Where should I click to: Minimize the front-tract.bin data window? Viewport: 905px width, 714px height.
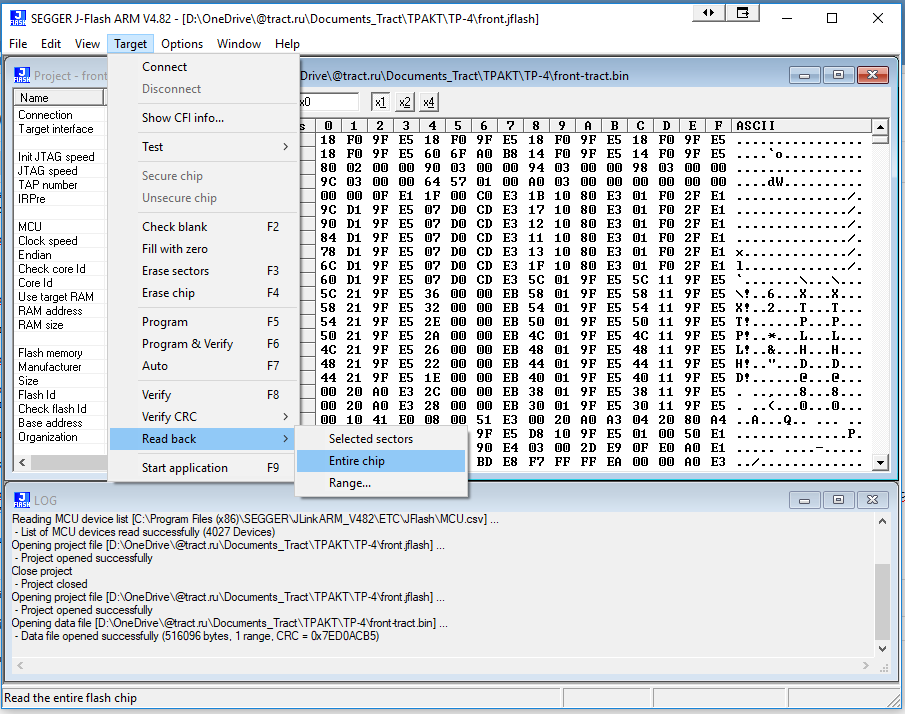804,75
